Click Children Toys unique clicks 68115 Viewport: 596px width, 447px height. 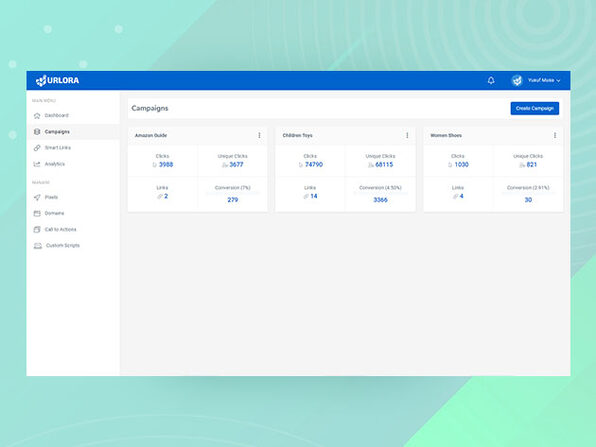(x=384, y=165)
